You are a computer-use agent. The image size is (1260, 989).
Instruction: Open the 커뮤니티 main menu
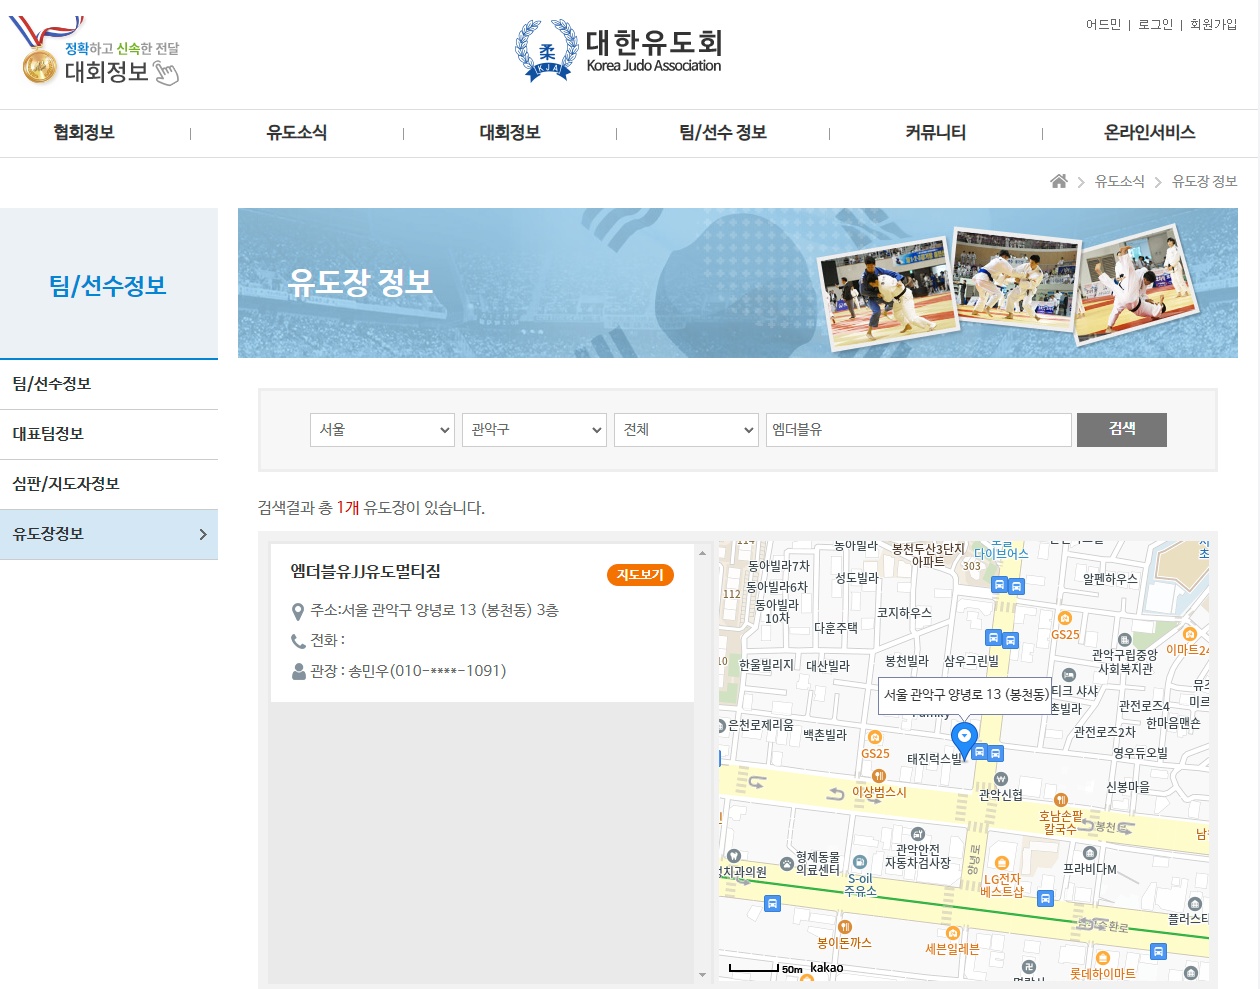click(x=935, y=133)
